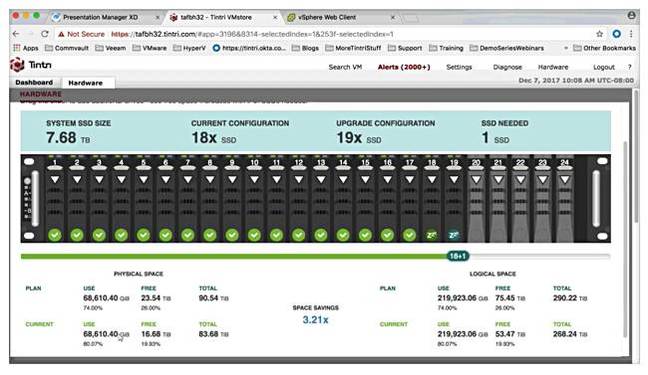Click Hardware link in top navigation
This screenshot has width=648, height=375.
(x=553, y=67)
